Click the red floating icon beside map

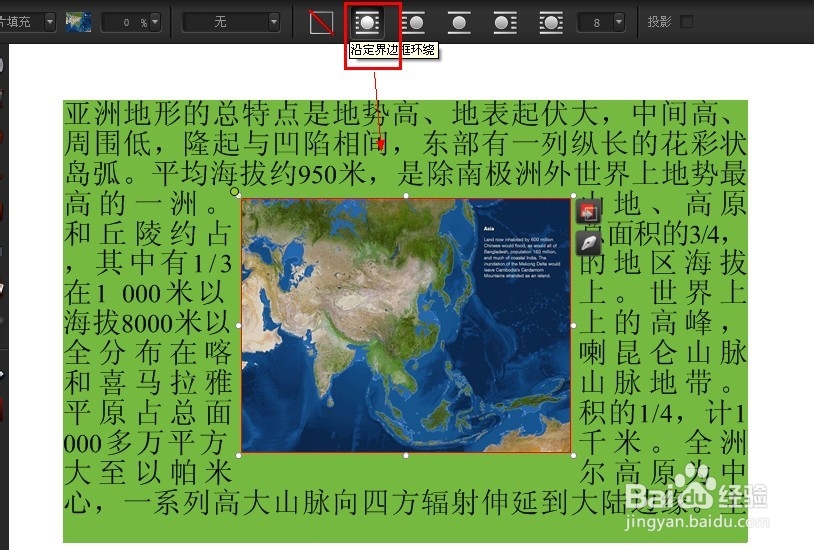pyautogui.click(x=589, y=212)
